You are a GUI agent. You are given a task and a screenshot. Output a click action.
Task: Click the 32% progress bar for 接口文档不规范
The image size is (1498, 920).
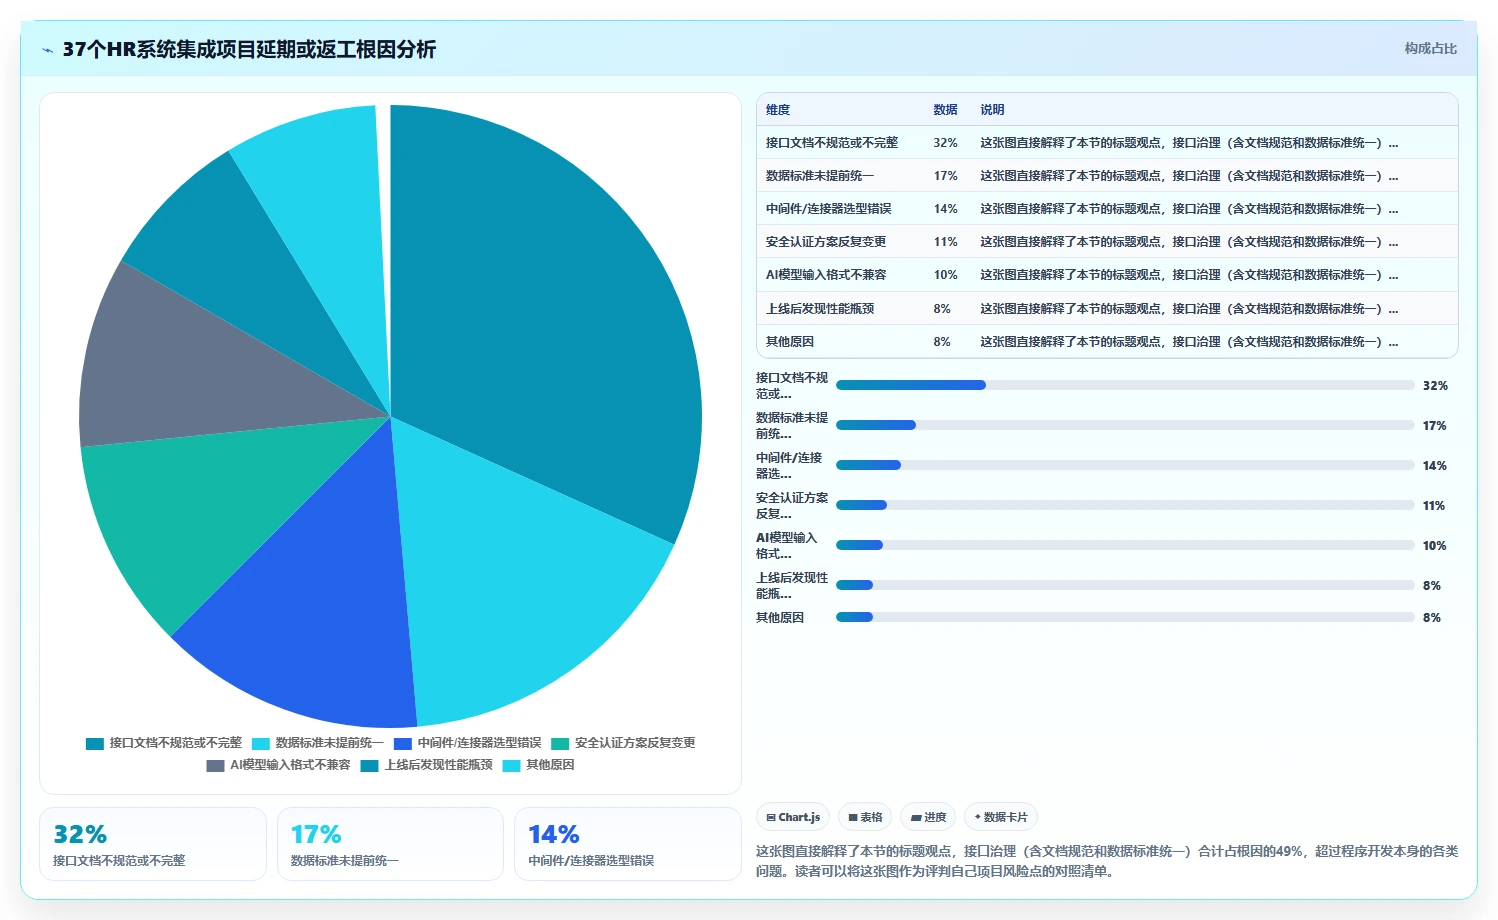1125,385
